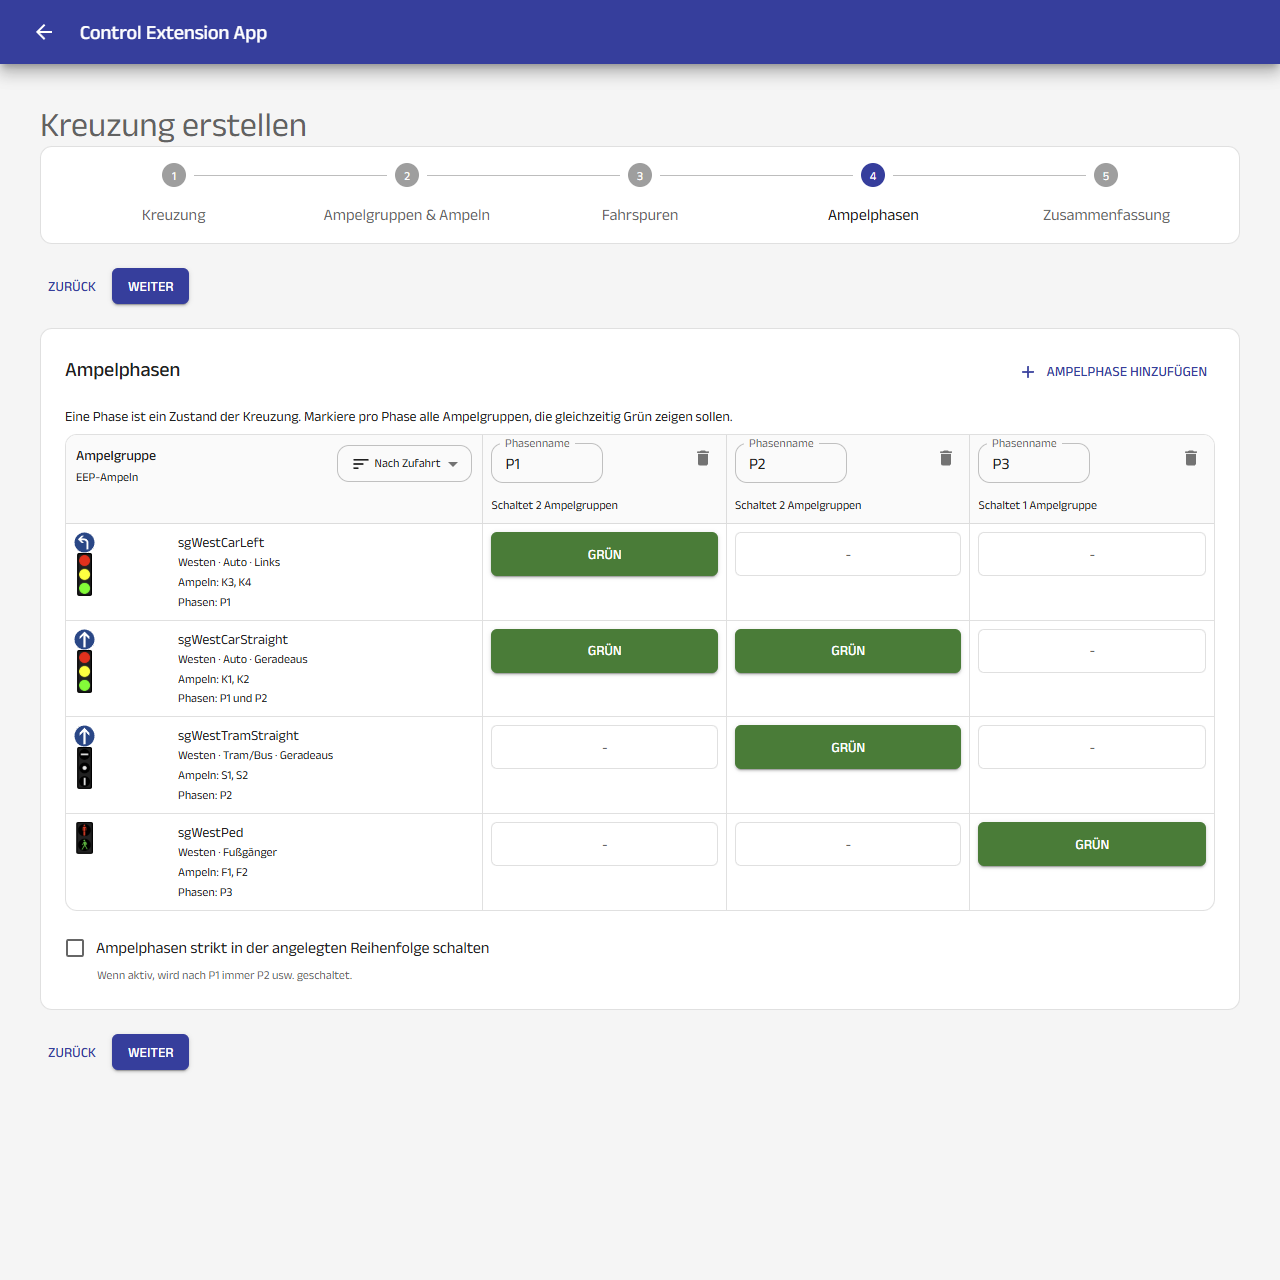Delete phase P1 with its trash icon
The width and height of the screenshot is (1280, 1280).
click(703, 458)
